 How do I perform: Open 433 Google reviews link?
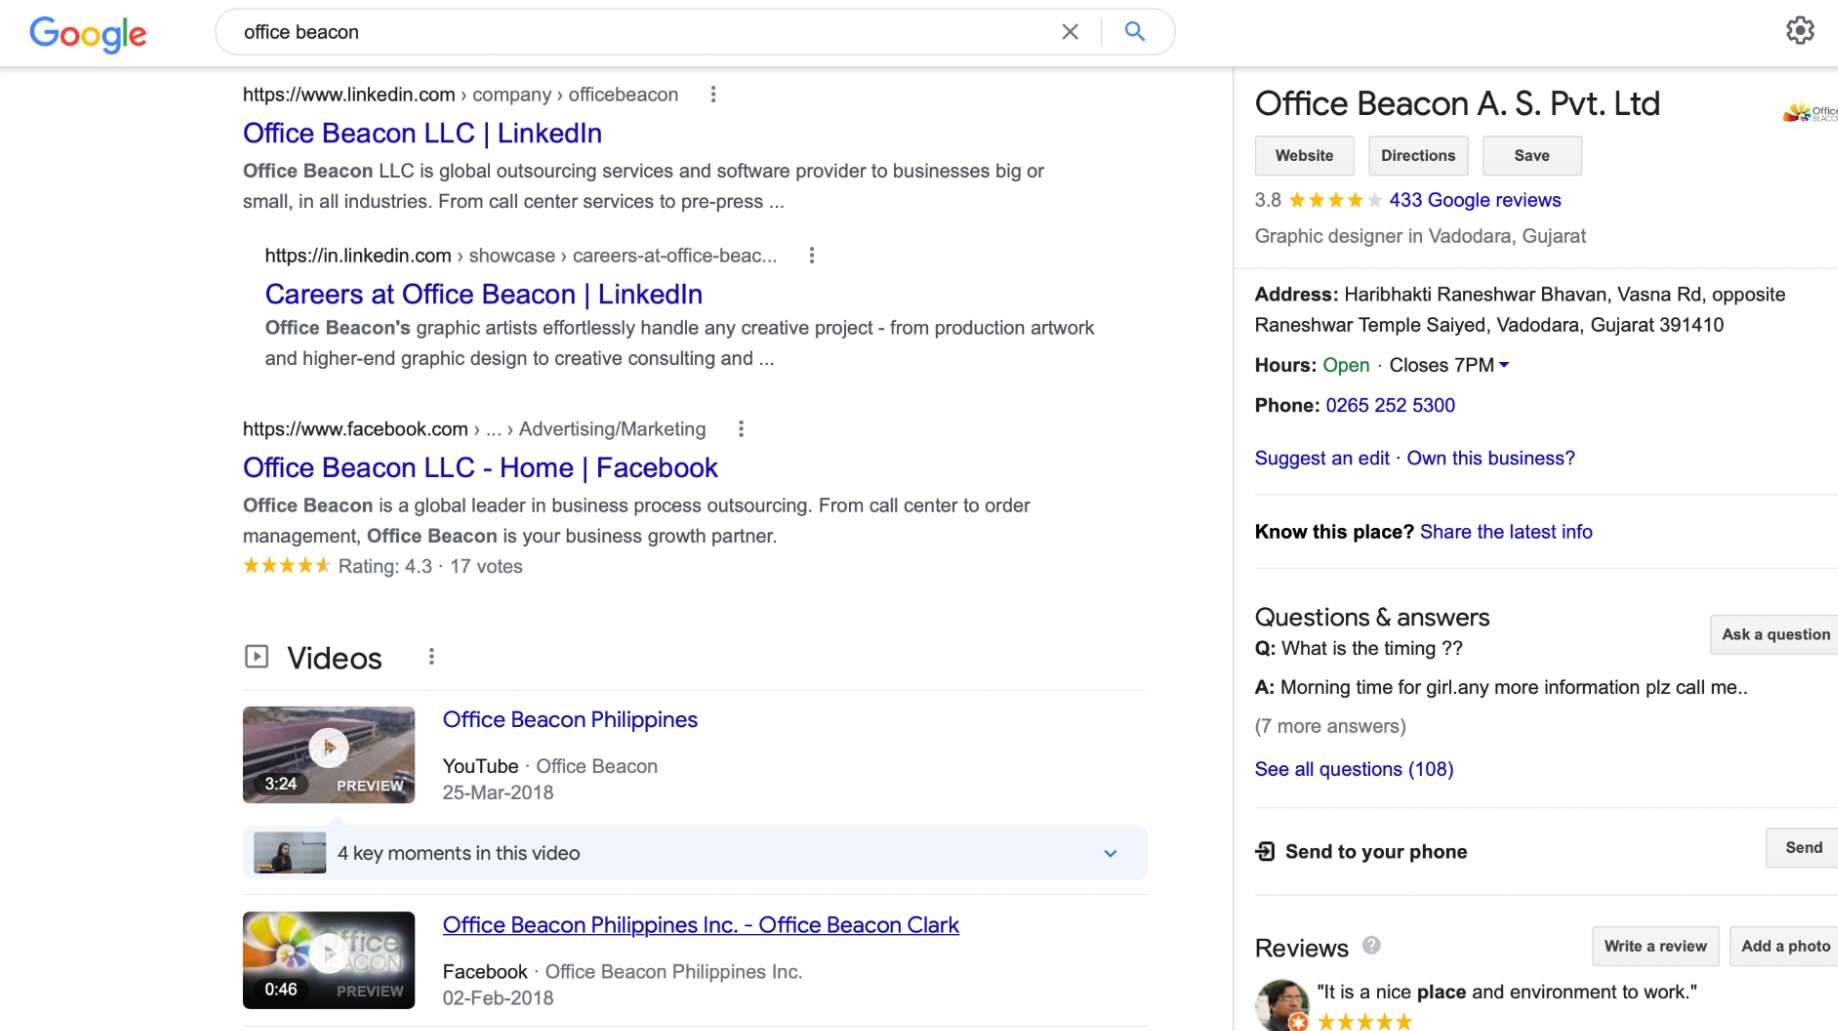(1475, 200)
